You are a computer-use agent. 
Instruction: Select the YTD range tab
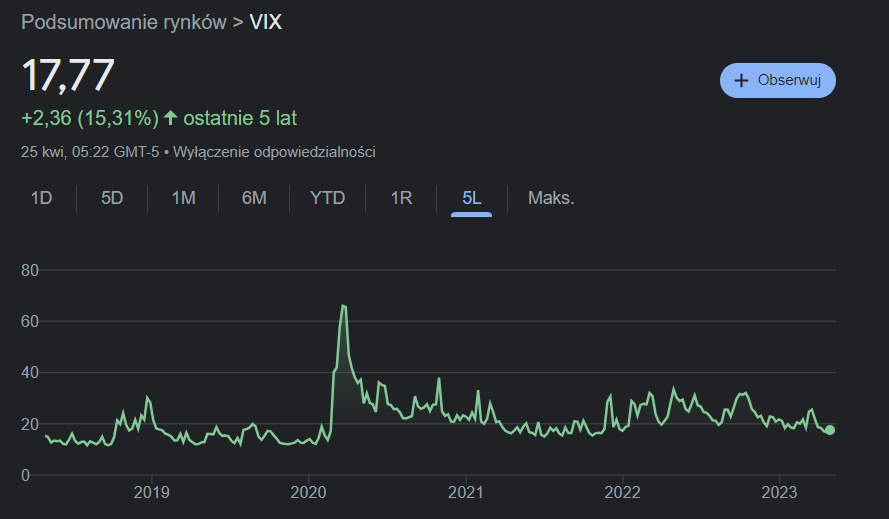[x=327, y=198]
